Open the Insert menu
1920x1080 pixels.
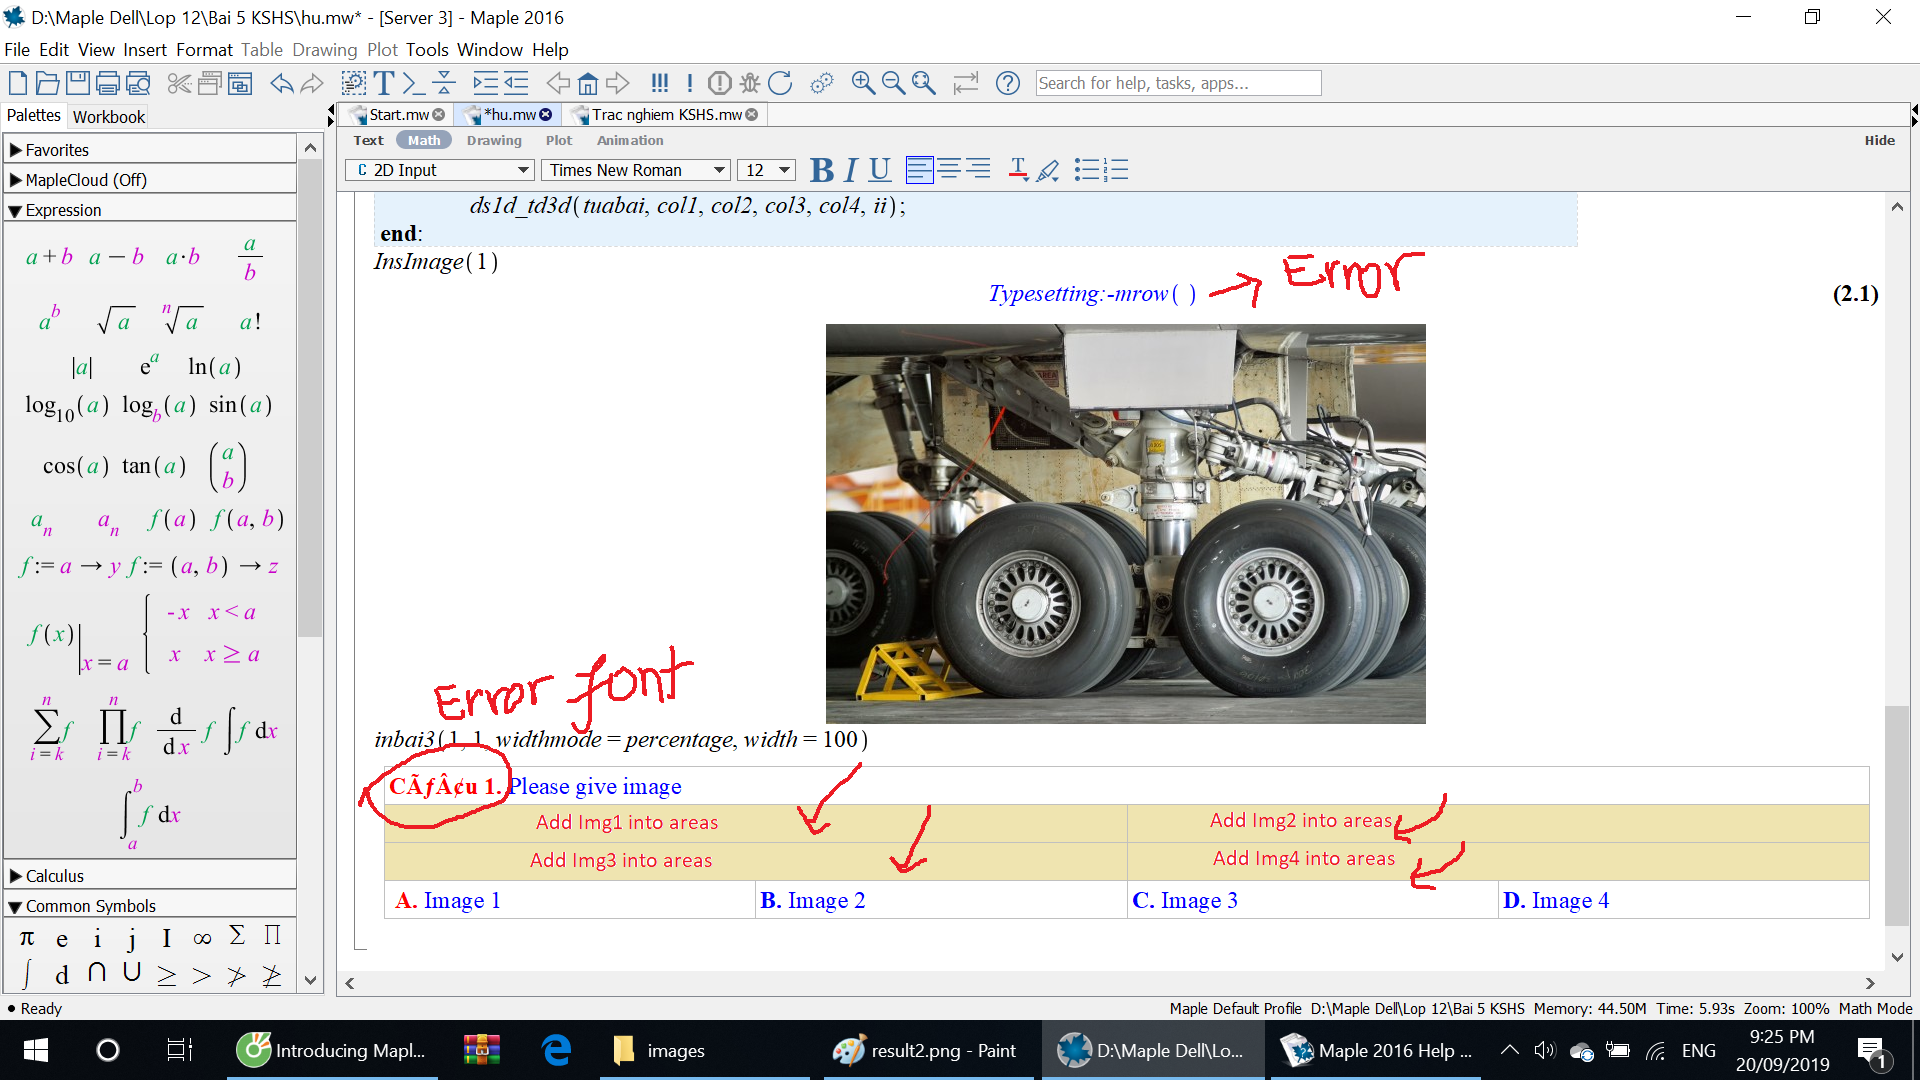pos(145,49)
